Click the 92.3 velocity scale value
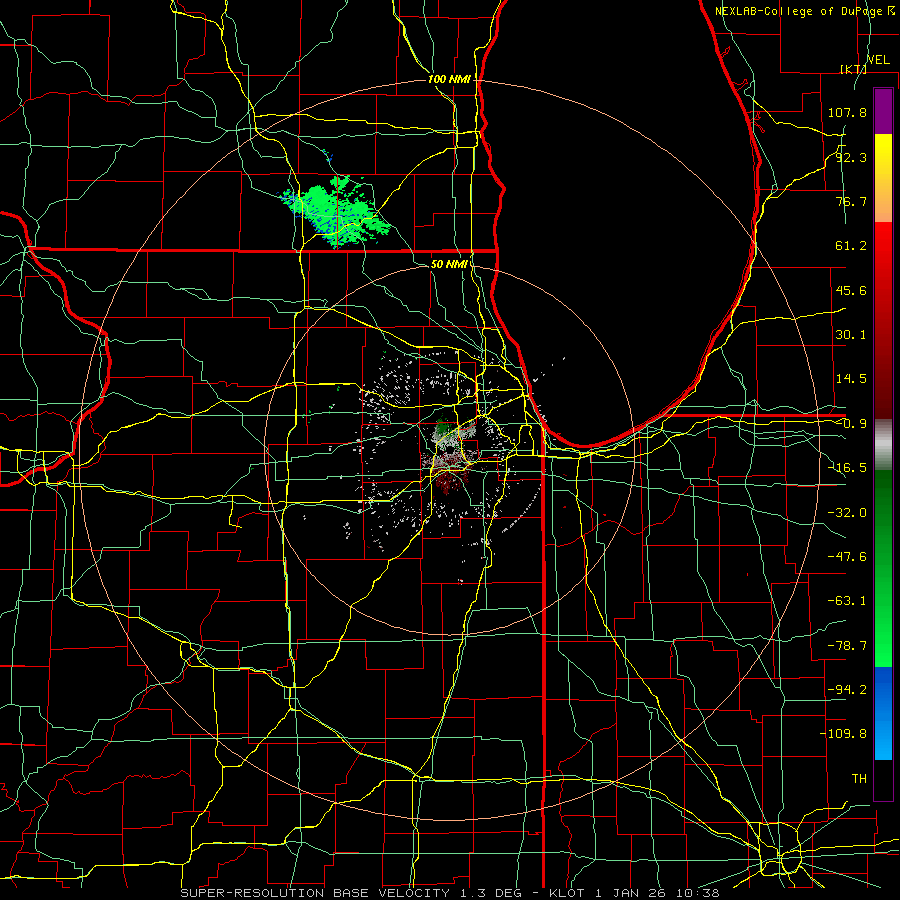The width and height of the screenshot is (900, 900). point(851,157)
